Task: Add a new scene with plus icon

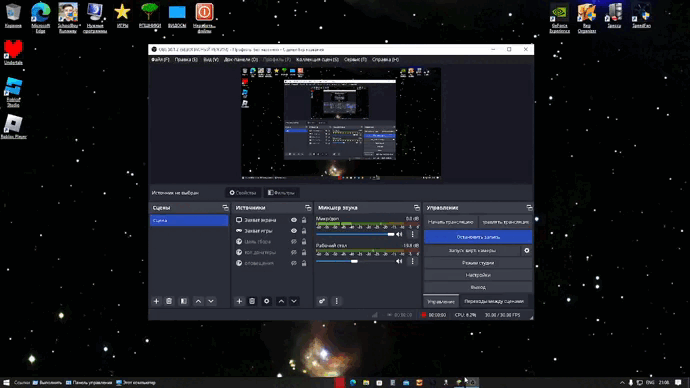Action: click(156, 301)
